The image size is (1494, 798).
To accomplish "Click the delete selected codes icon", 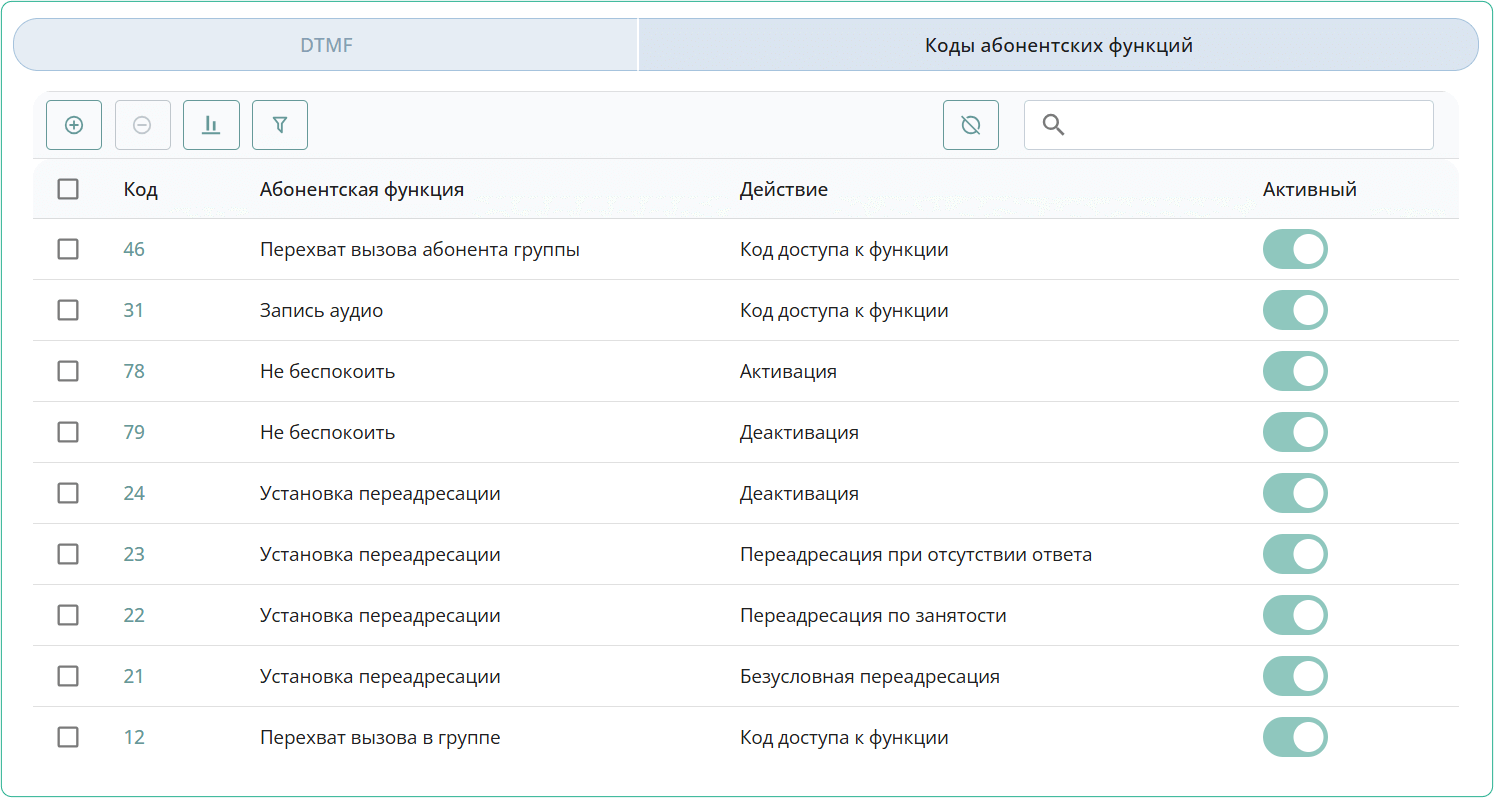I will point(142,124).
